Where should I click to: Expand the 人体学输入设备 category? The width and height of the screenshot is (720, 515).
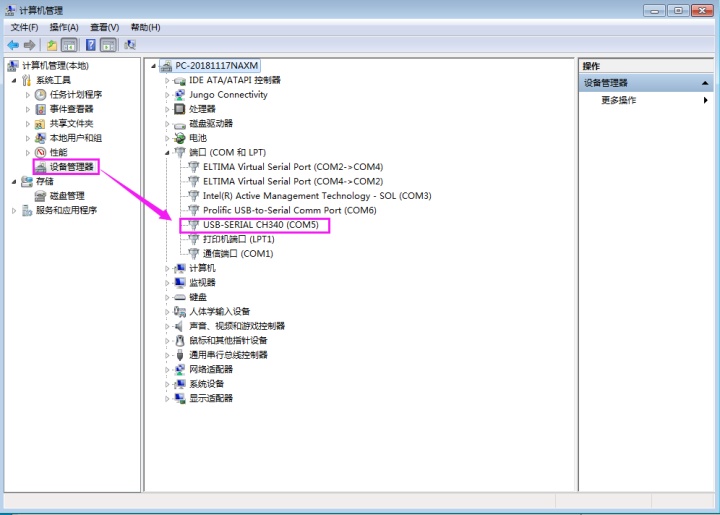coord(167,312)
